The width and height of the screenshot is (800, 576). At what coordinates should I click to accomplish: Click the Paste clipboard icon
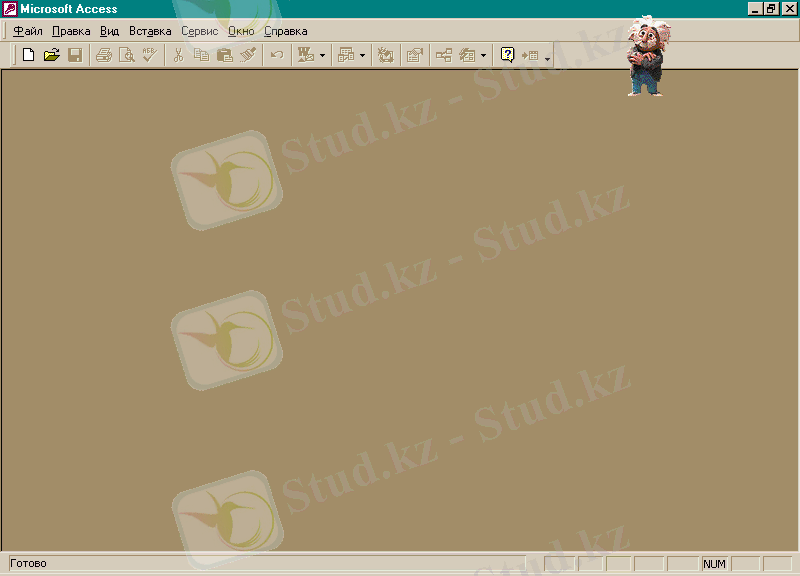(225, 55)
